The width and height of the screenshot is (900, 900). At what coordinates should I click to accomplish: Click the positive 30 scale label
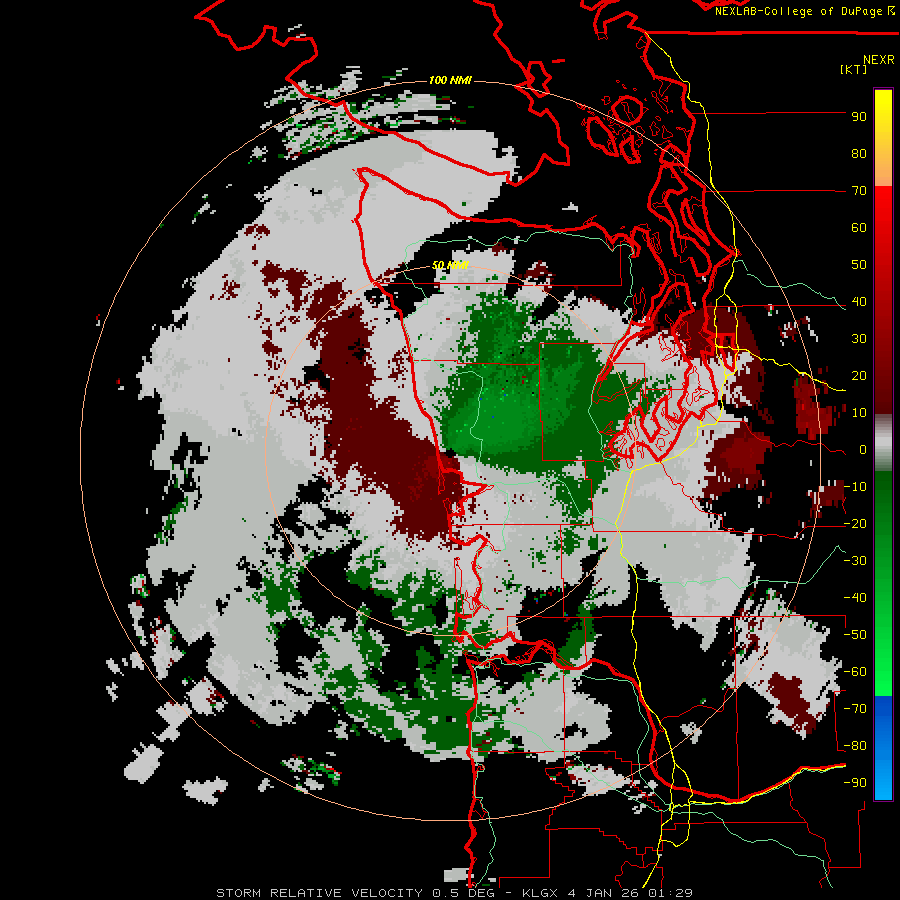pos(859,339)
